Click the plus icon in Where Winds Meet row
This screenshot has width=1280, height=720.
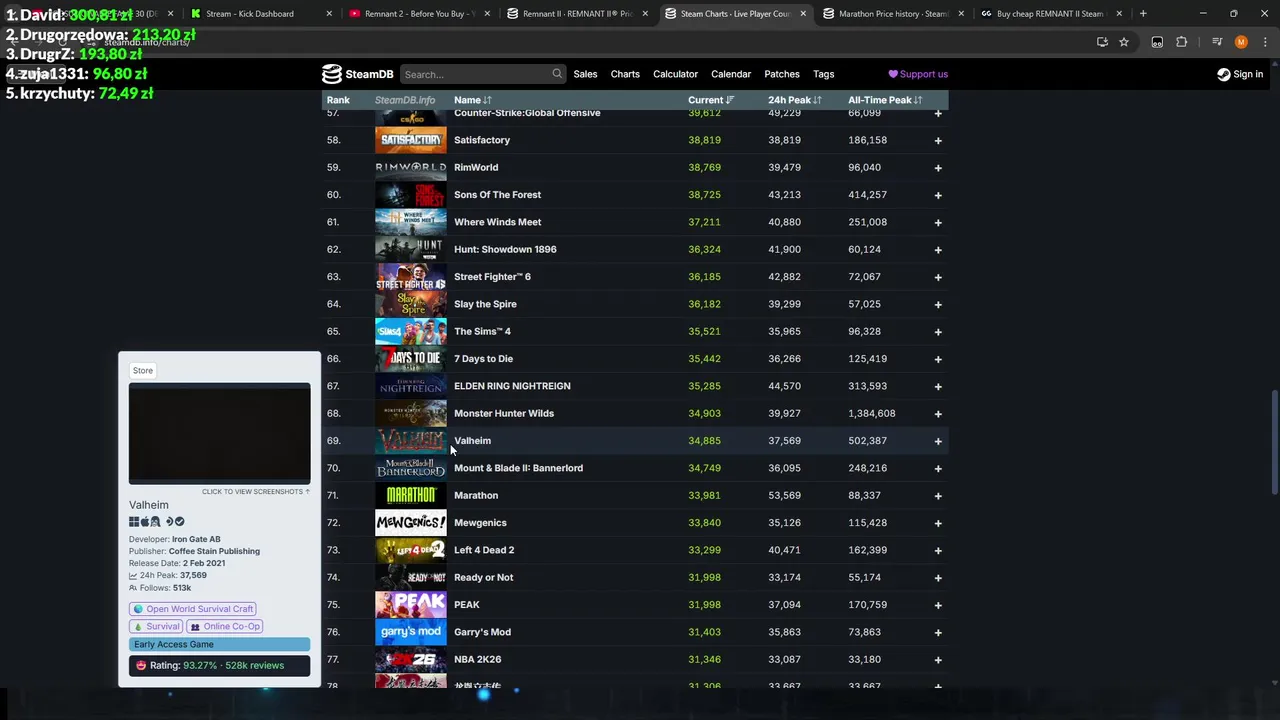(x=938, y=222)
